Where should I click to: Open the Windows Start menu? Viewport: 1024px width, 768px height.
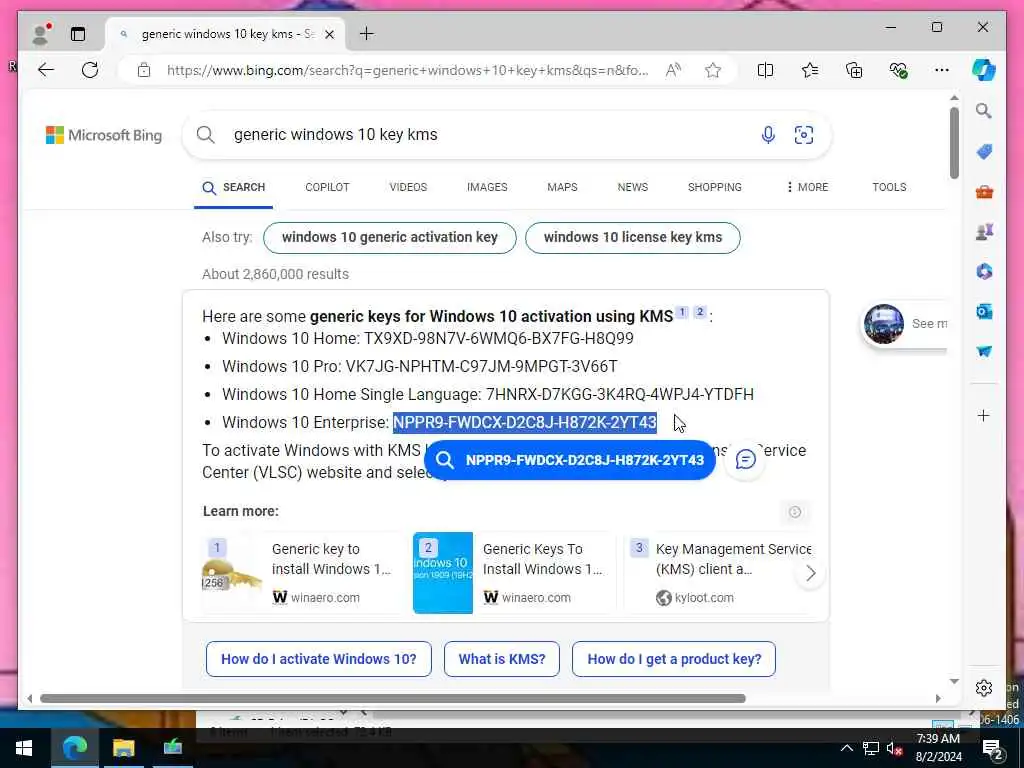(24, 748)
